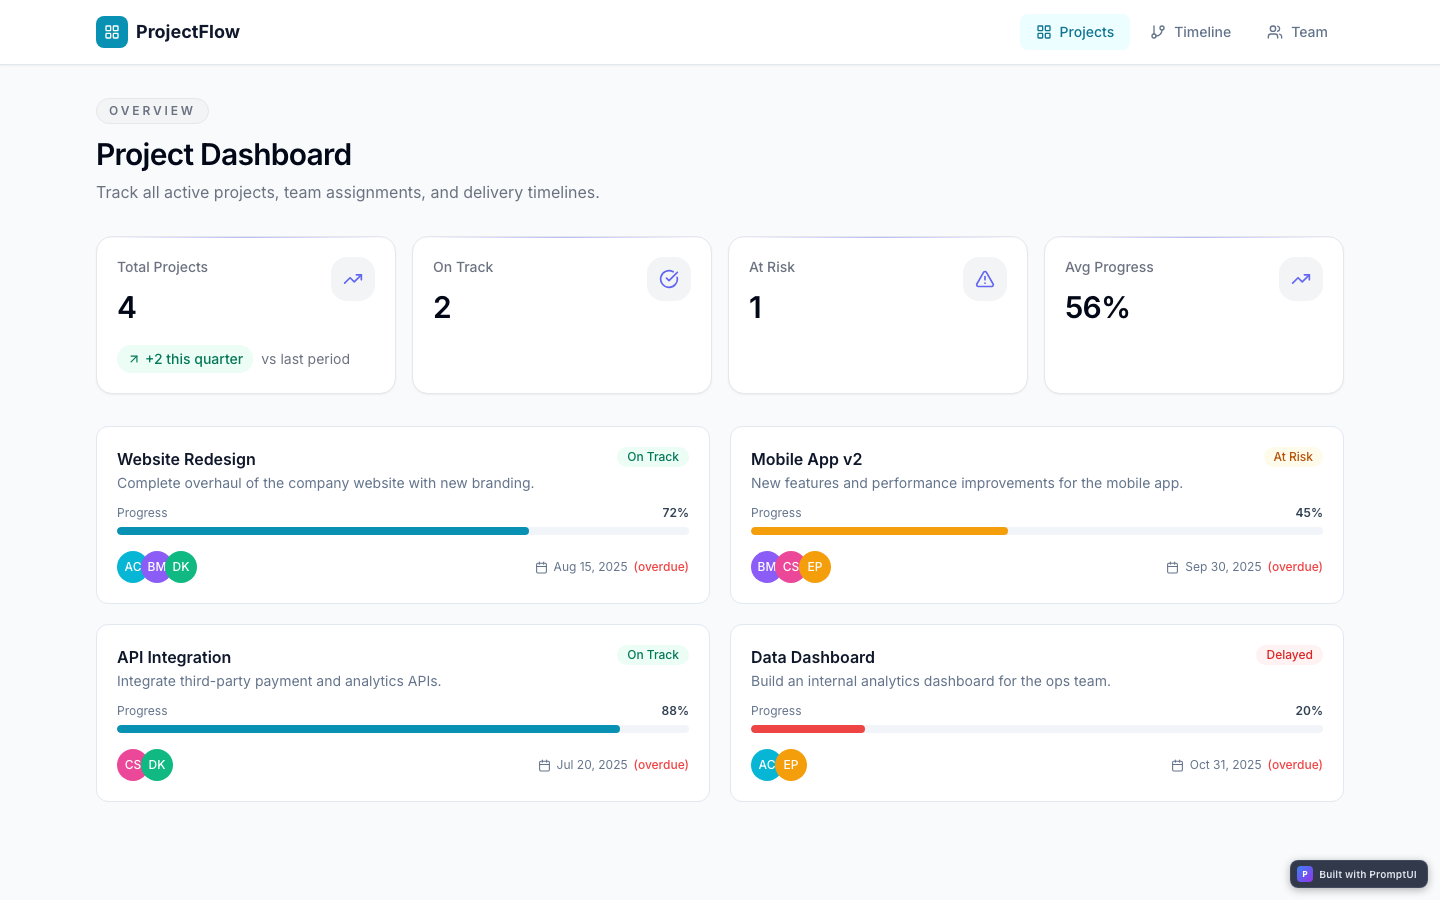Click calendar icon beside Sep 30, 2025
The image size is (1440, 900).
click(1172, 567)
